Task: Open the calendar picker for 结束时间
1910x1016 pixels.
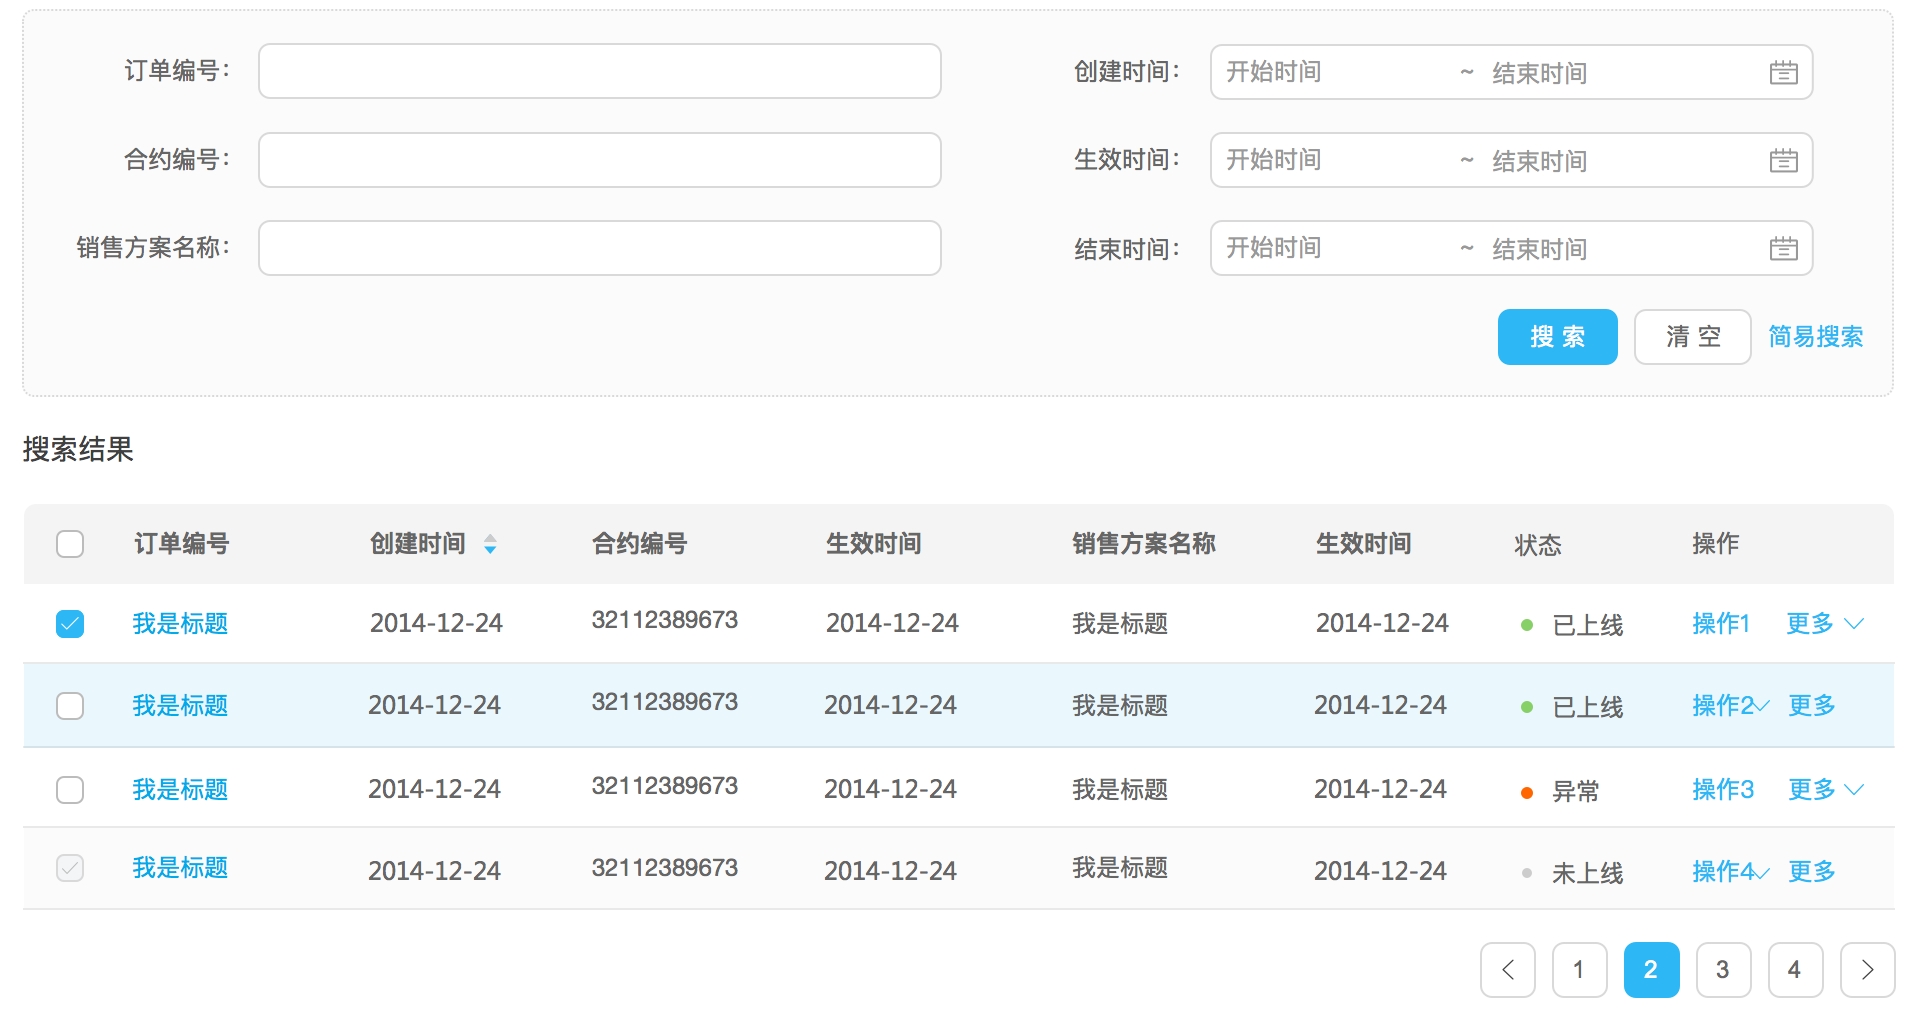Action: click(1784, 248)
